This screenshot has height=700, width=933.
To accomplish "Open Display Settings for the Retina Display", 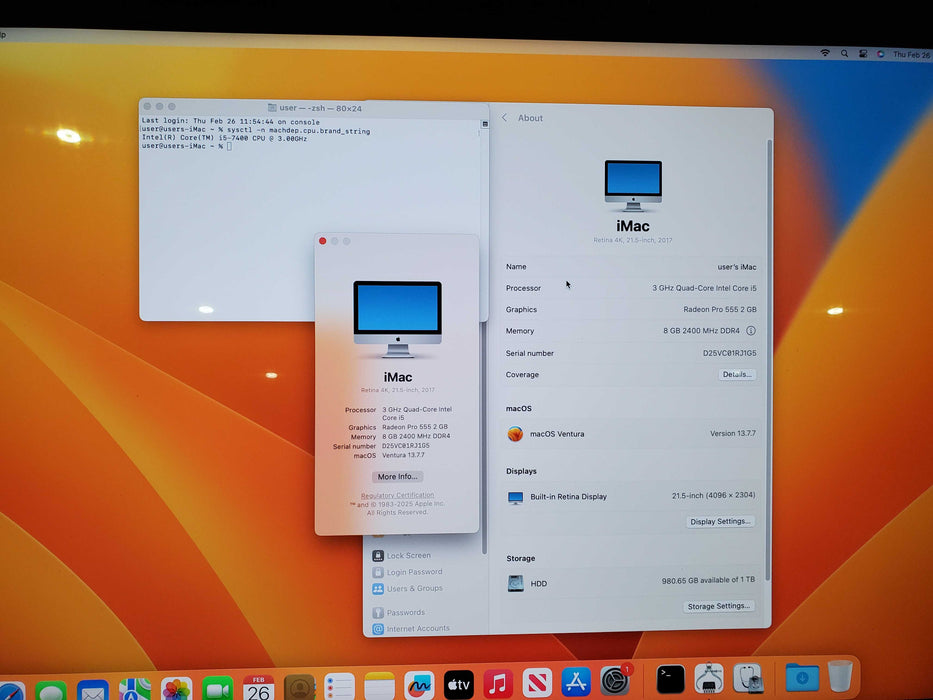I will pyautogui.click(x=719, y=521).
